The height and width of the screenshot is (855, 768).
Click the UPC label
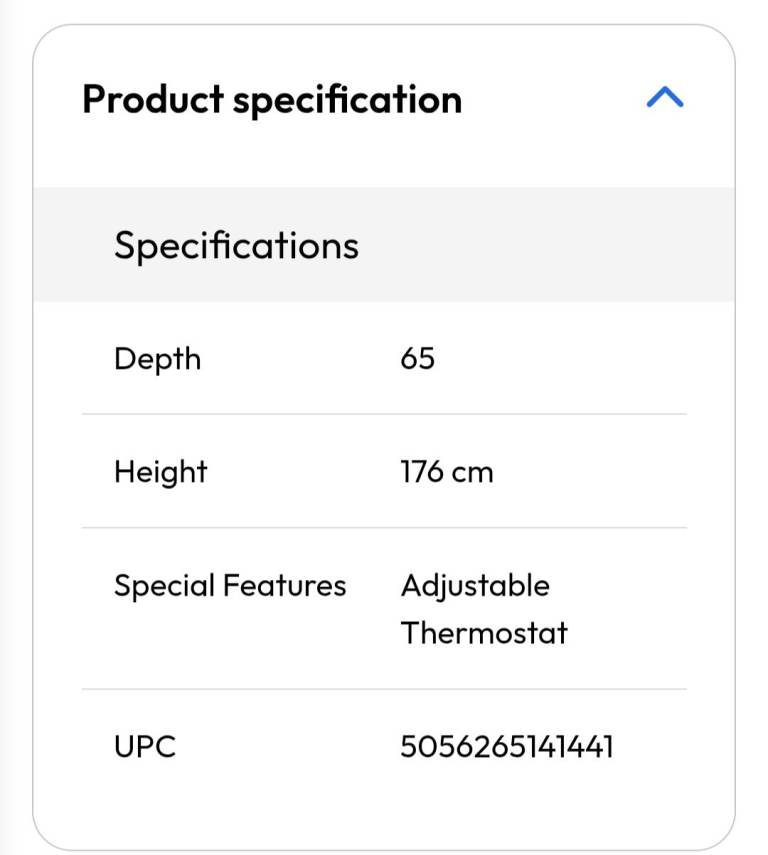[144, 746]
